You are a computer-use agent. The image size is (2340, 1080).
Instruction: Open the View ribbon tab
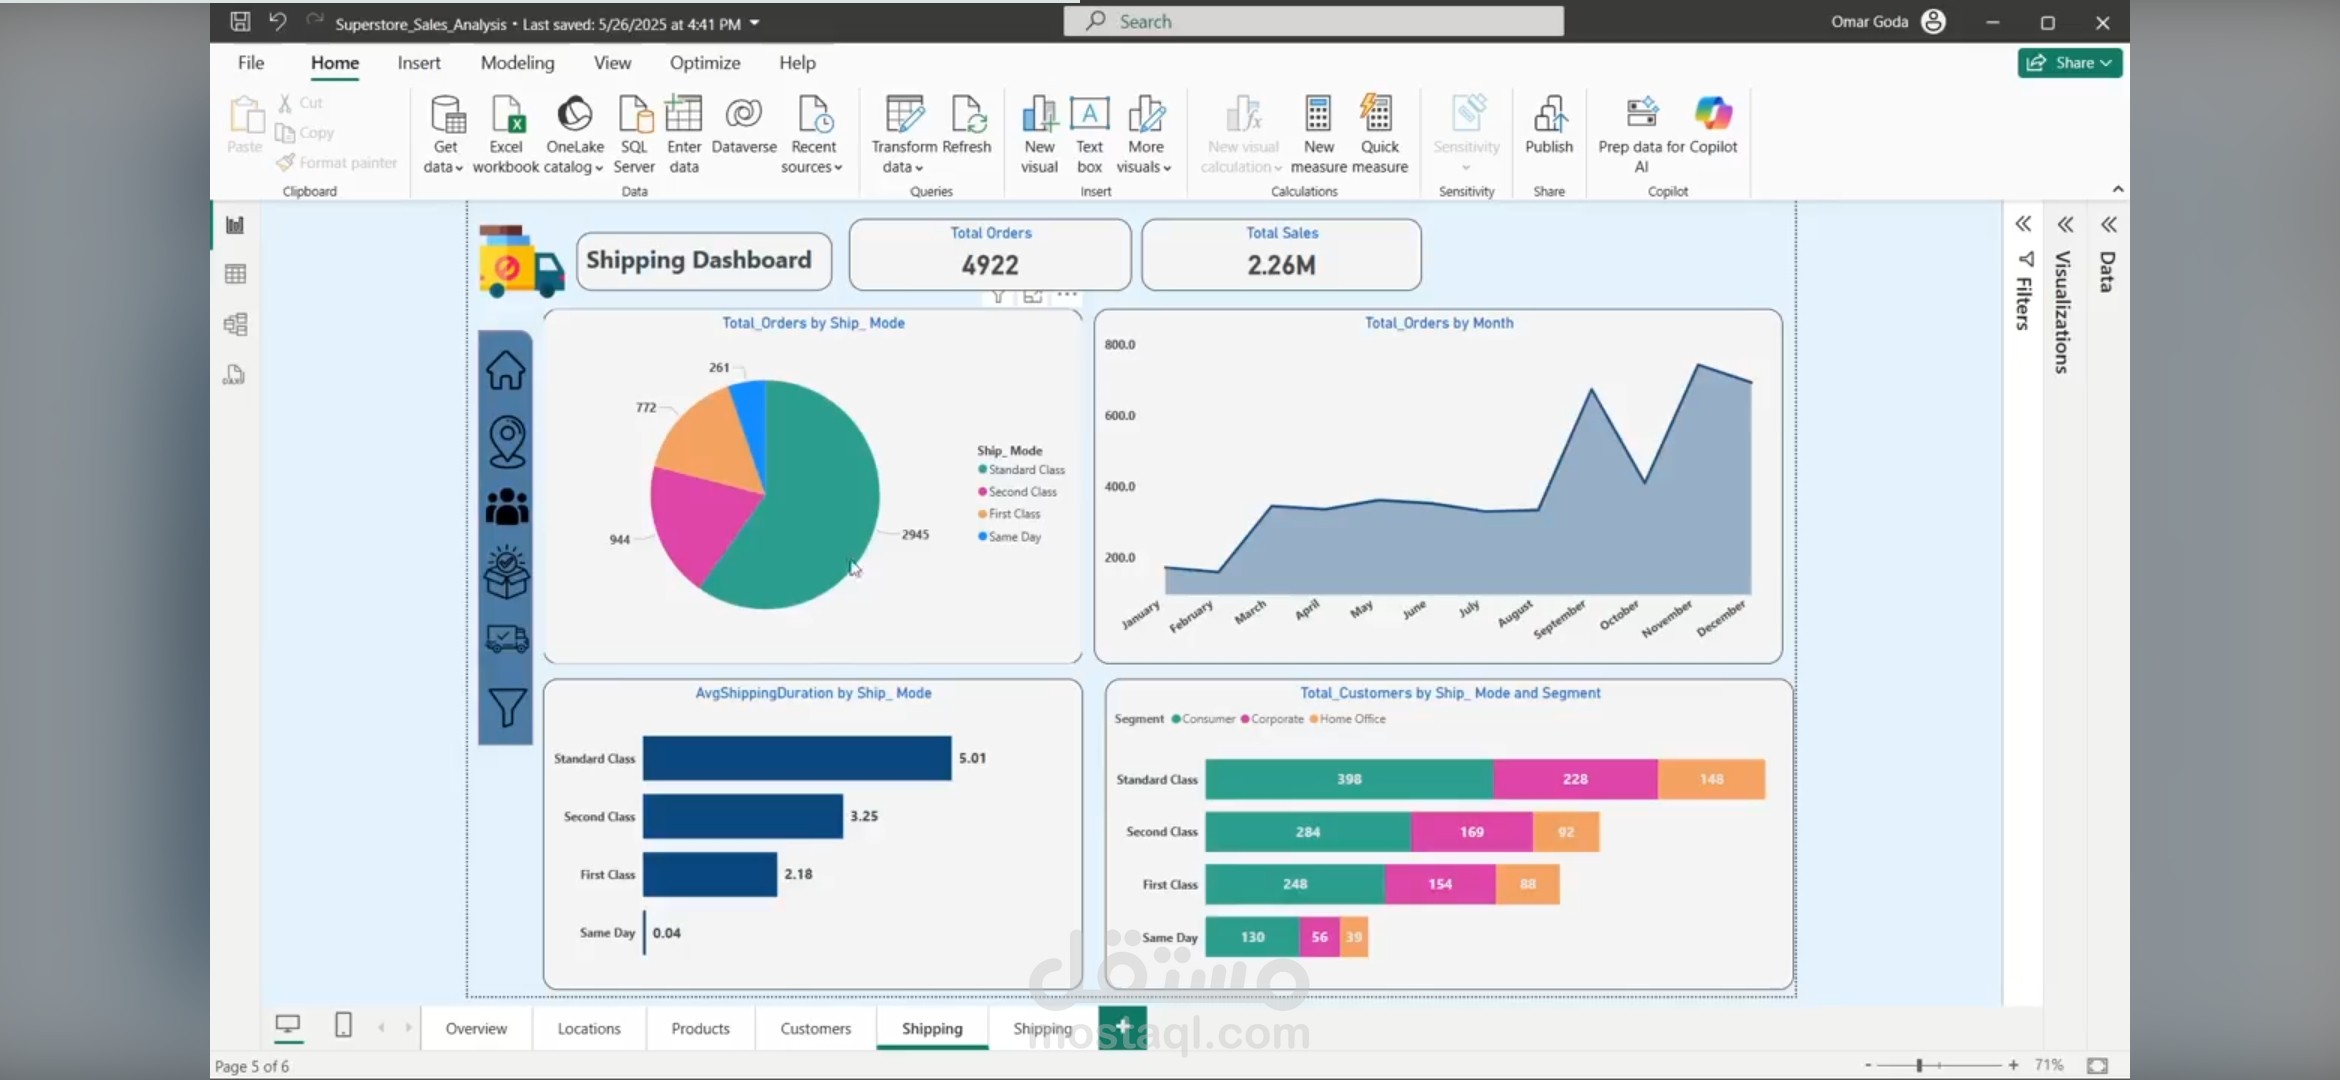pos(612,62)
